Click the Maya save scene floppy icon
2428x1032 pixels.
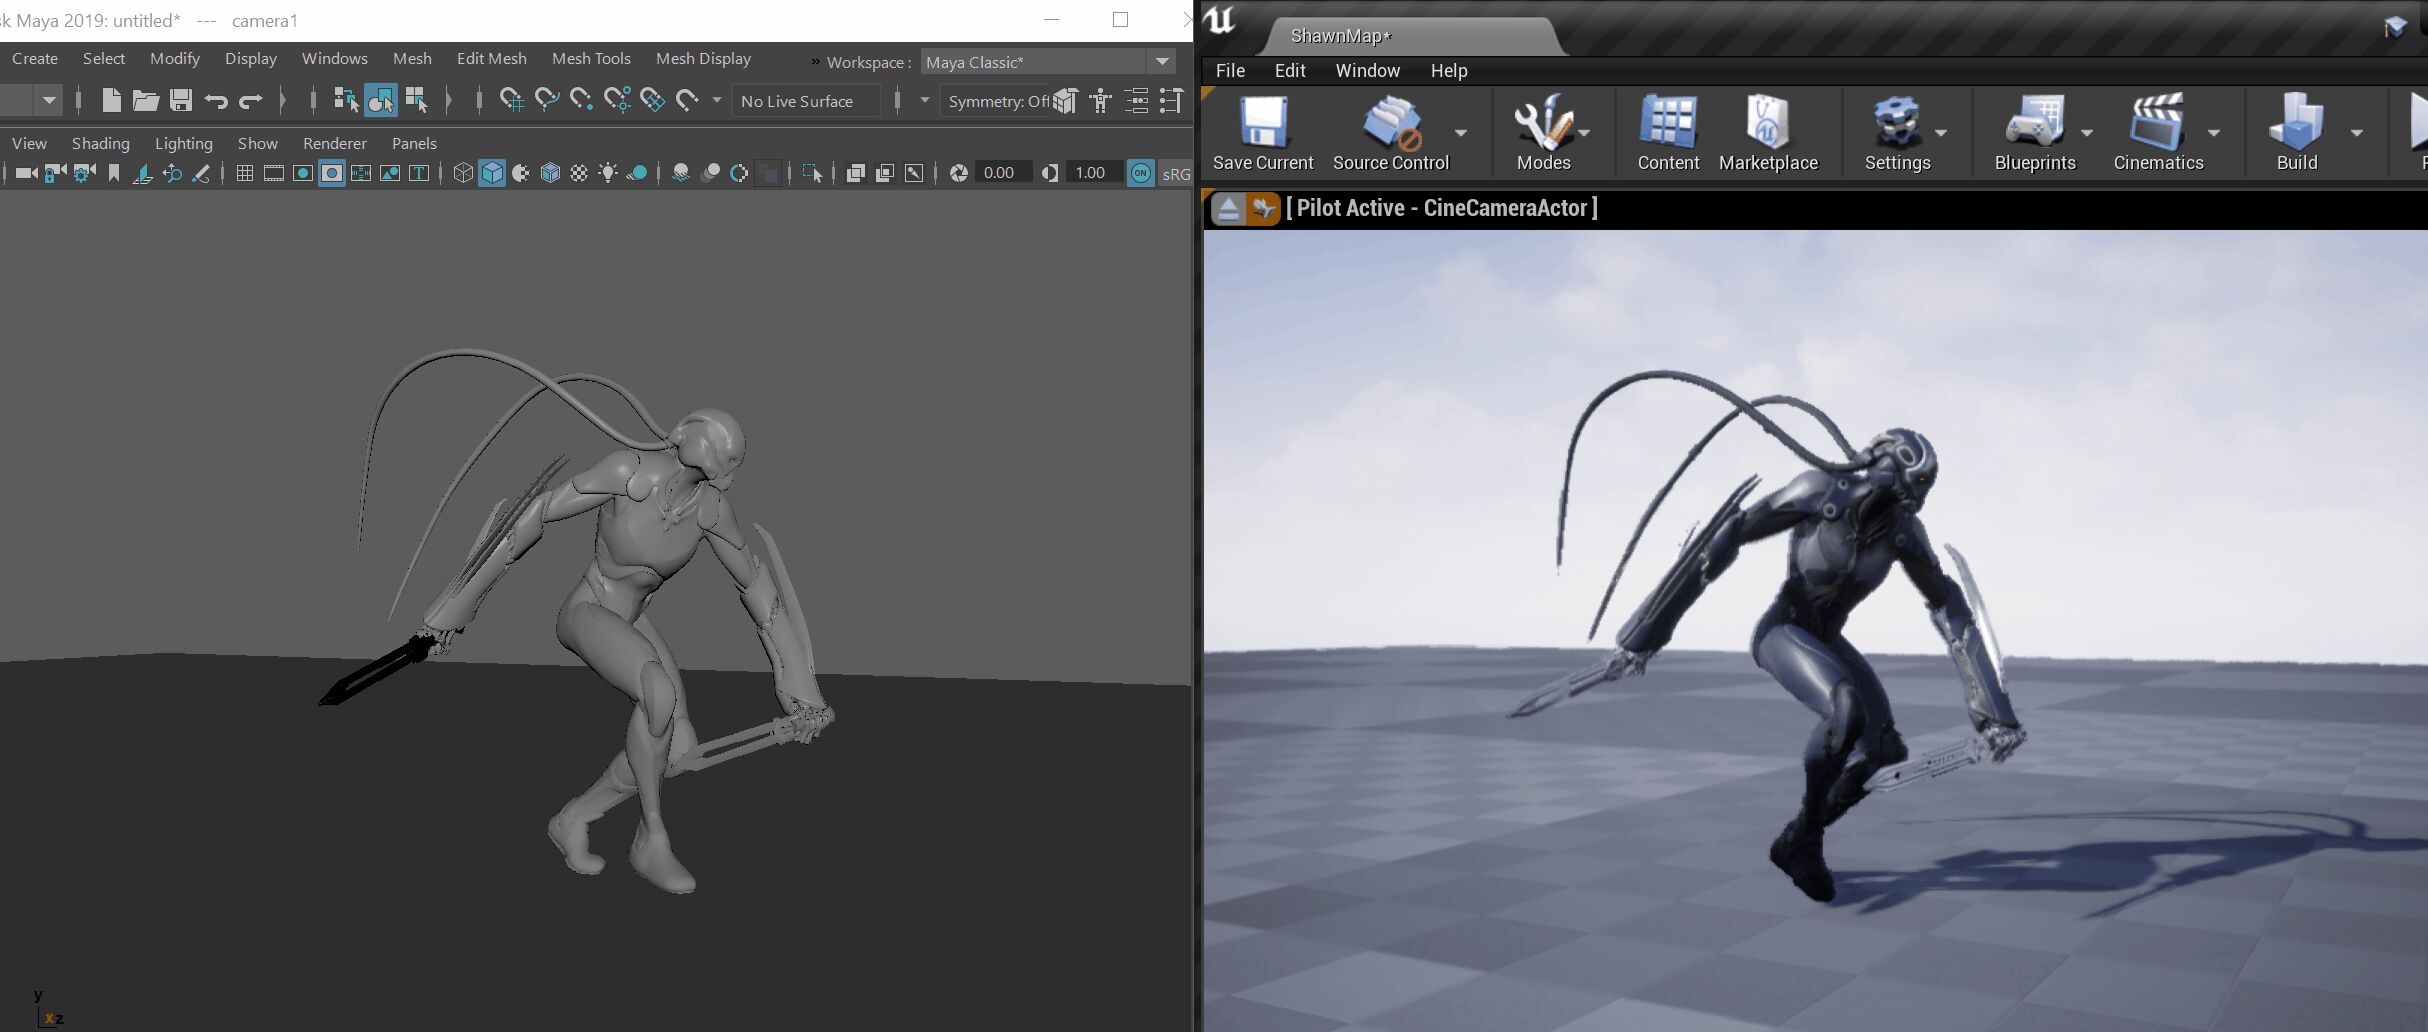(x=181, y=100)
